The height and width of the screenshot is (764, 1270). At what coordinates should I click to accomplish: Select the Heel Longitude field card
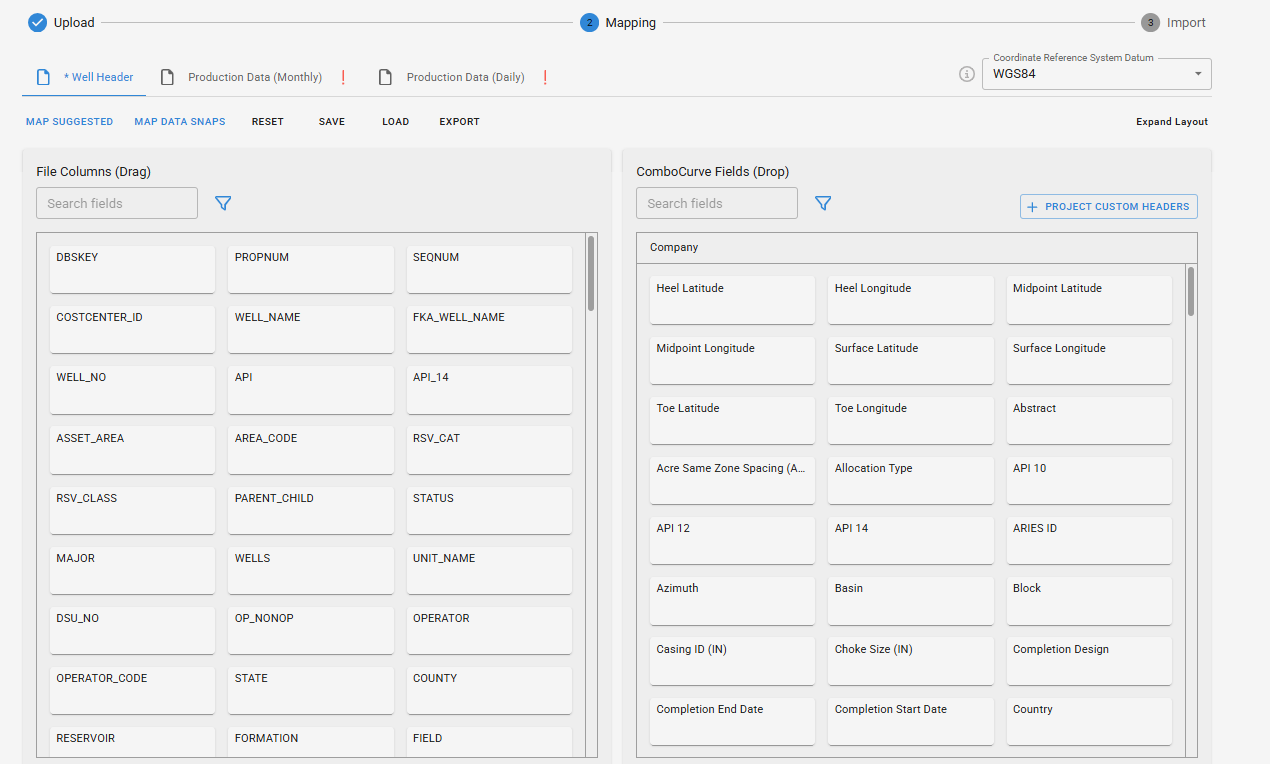coord(911,300)
